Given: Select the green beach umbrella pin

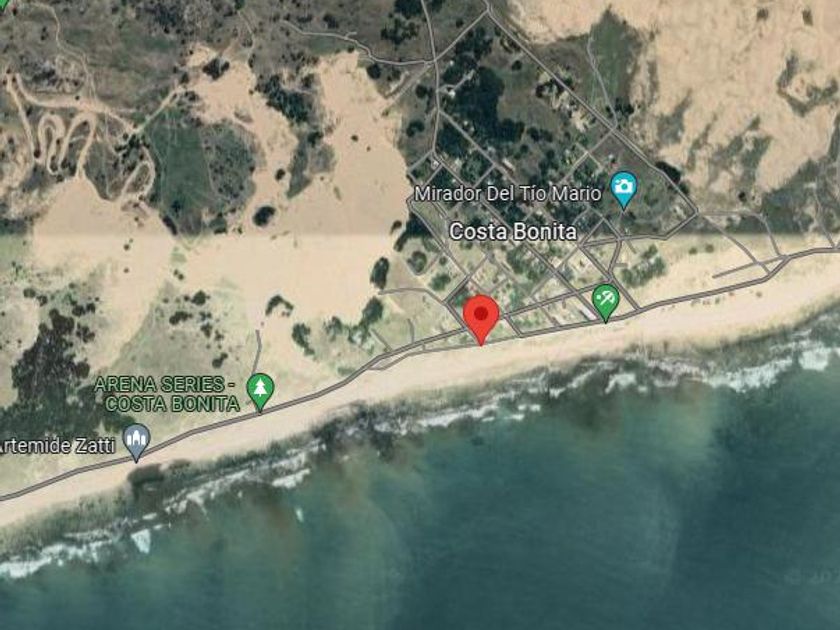Looking at the screenshot, I should [605, 303].
